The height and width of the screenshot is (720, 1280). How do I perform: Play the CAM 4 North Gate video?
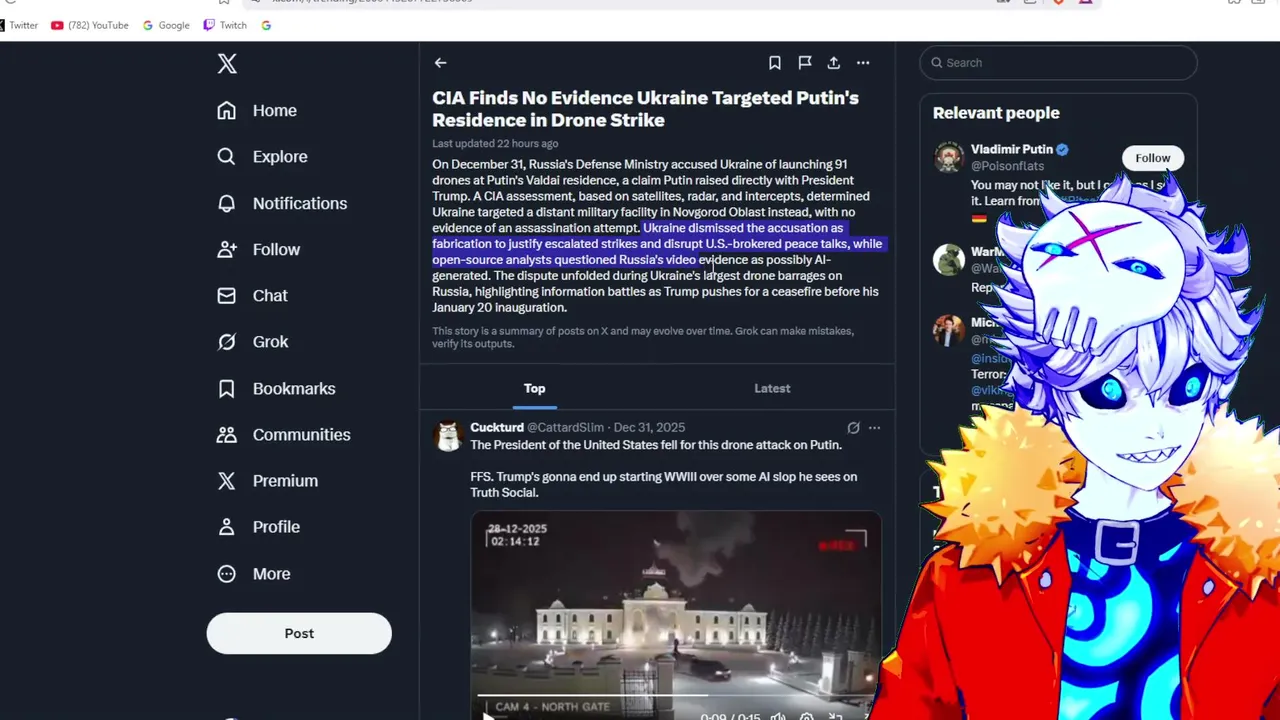pyautogui.click(x=488, y=715)
